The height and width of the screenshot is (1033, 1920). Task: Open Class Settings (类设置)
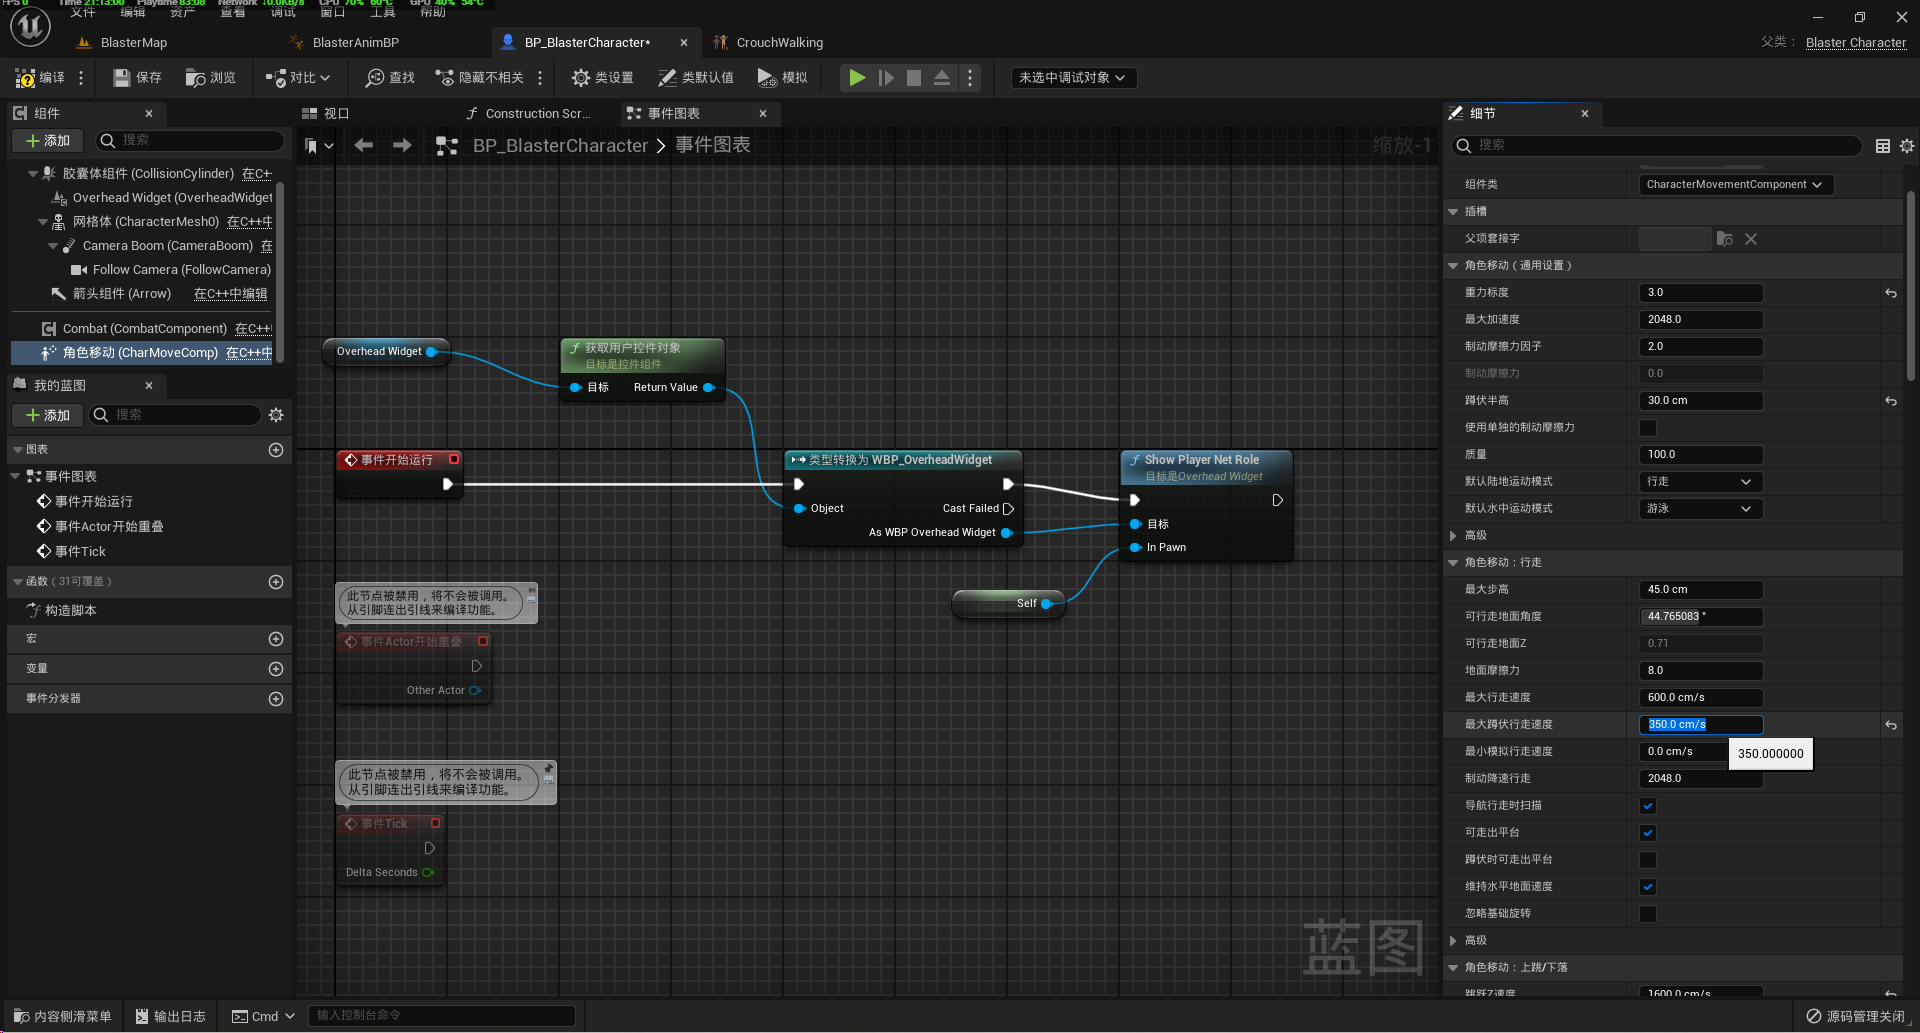(x=602, y=78)
